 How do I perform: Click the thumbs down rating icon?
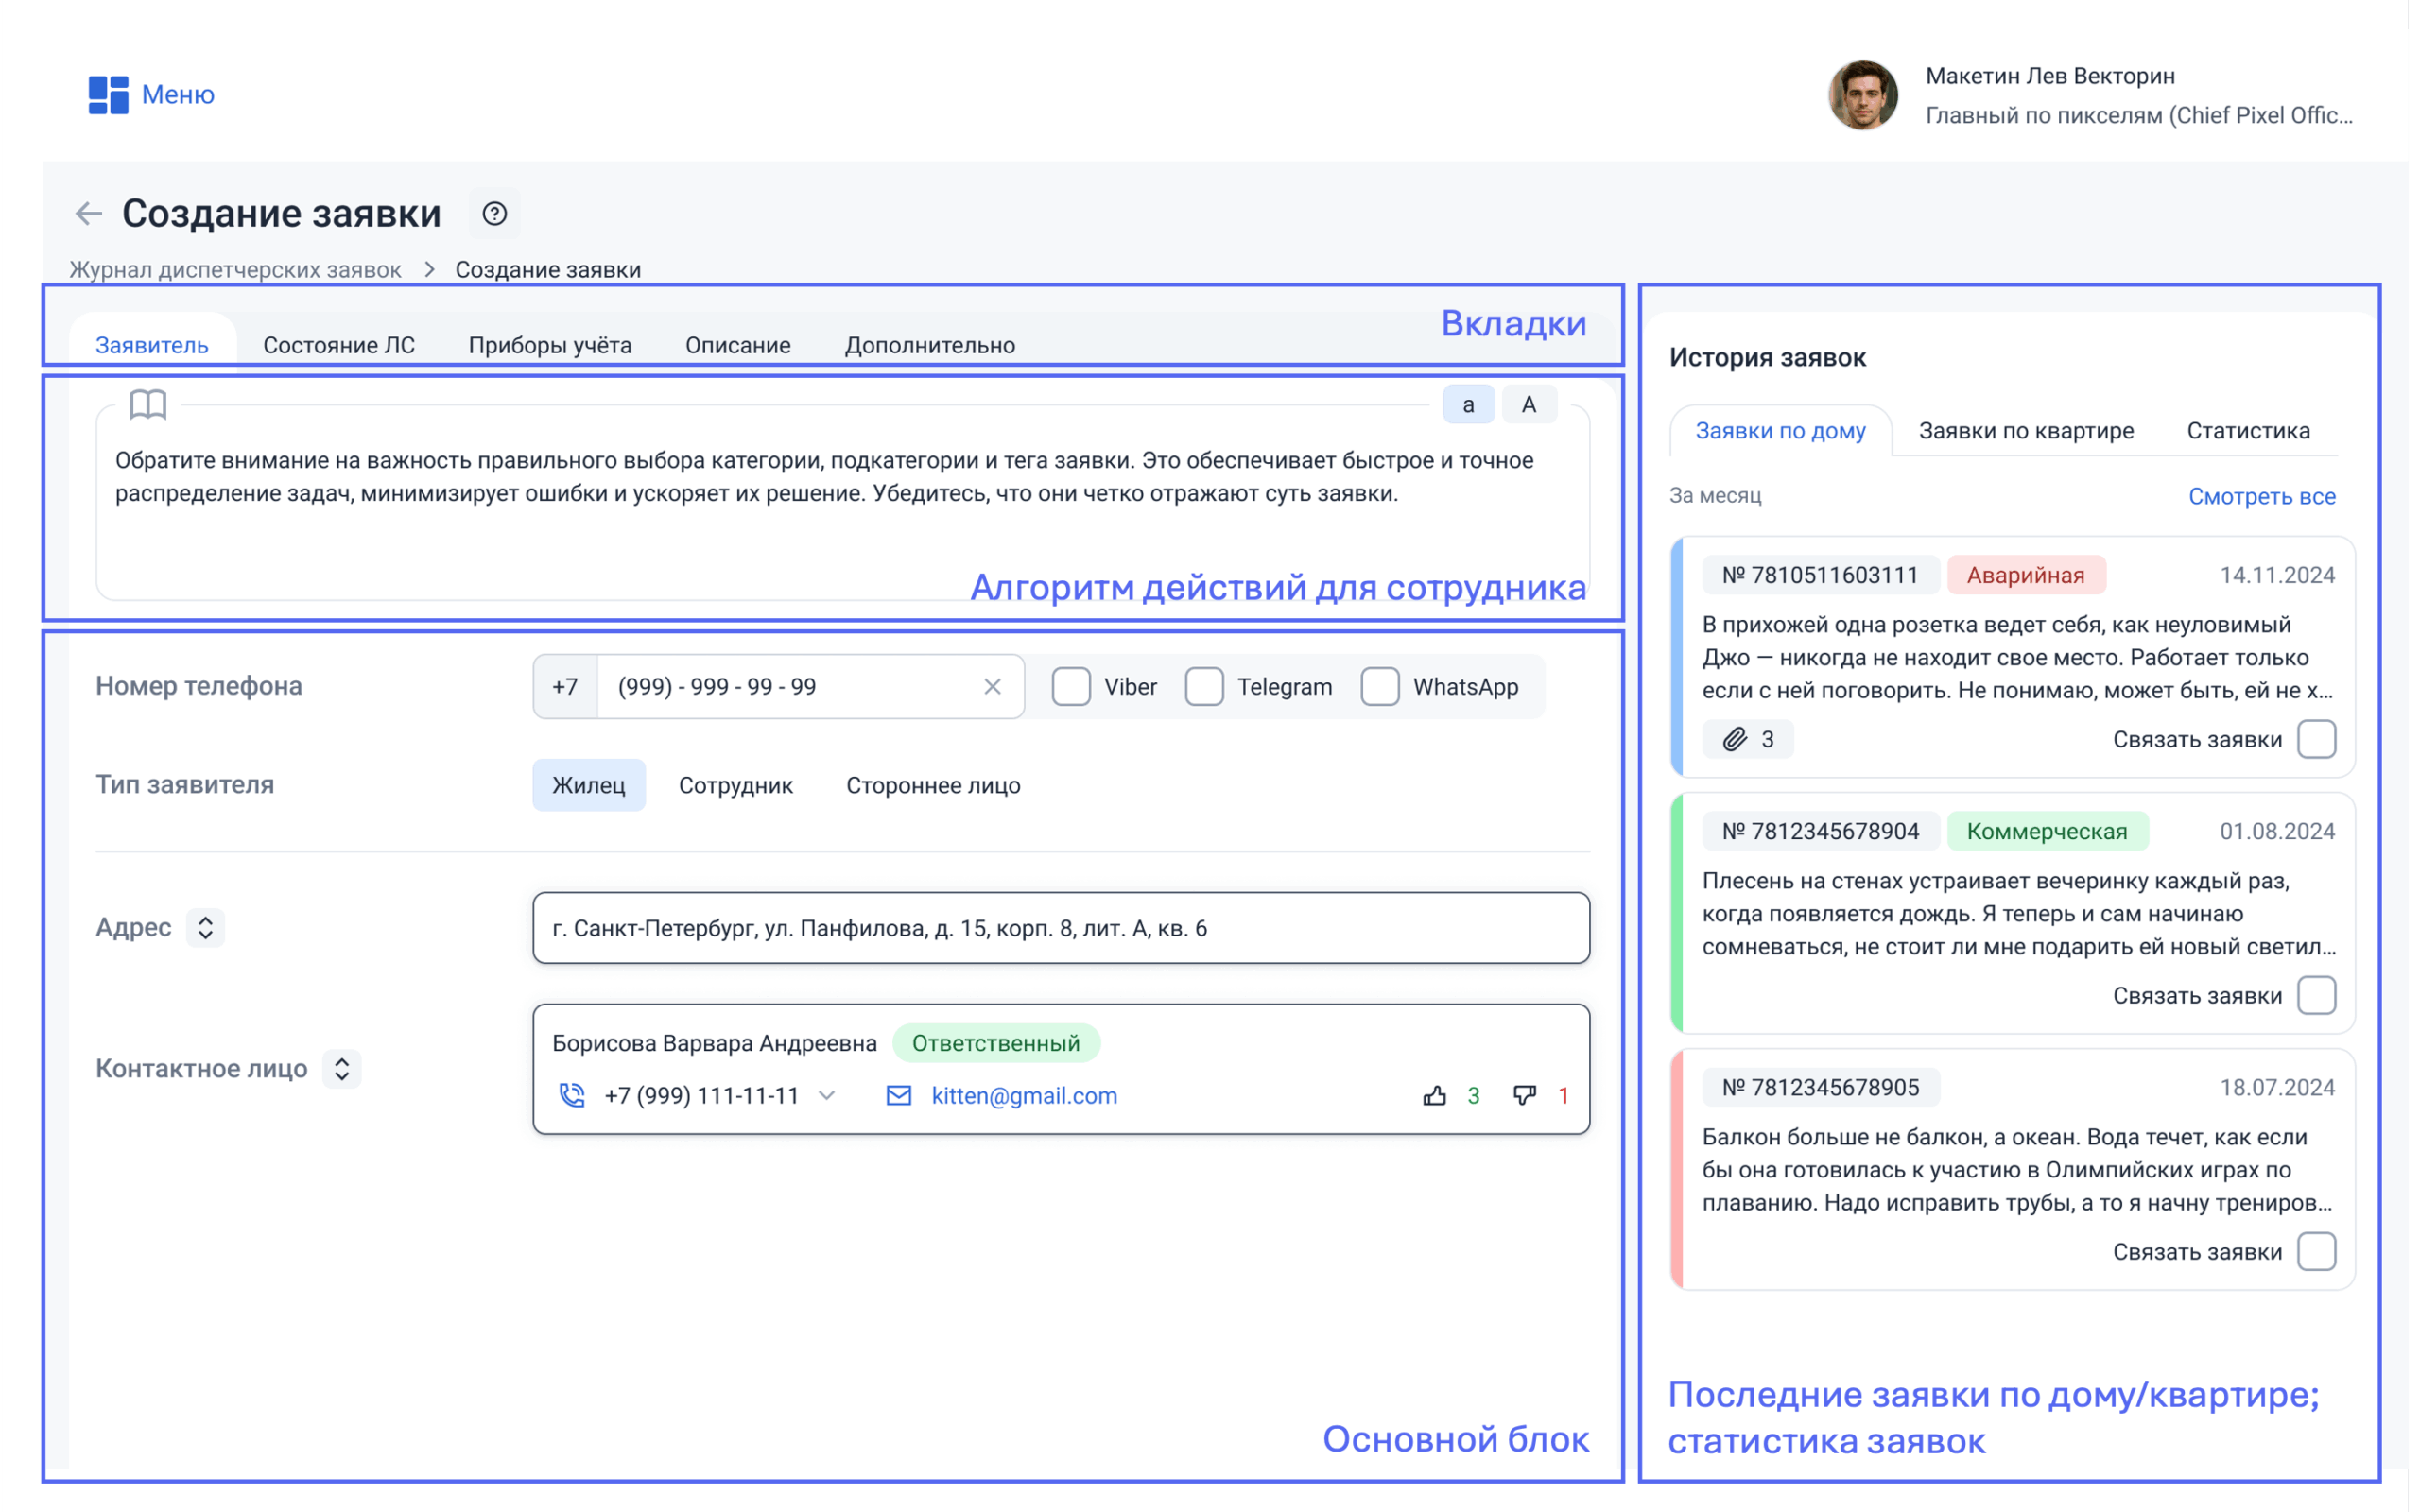[1524, 1096]
